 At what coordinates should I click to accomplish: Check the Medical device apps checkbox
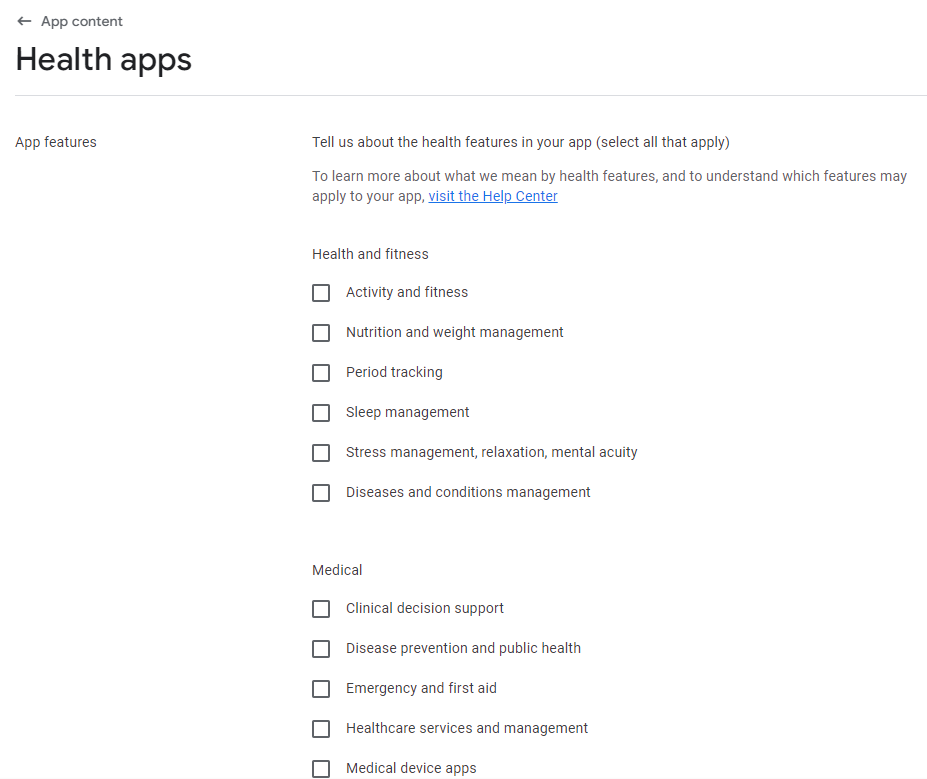point(321,768)
